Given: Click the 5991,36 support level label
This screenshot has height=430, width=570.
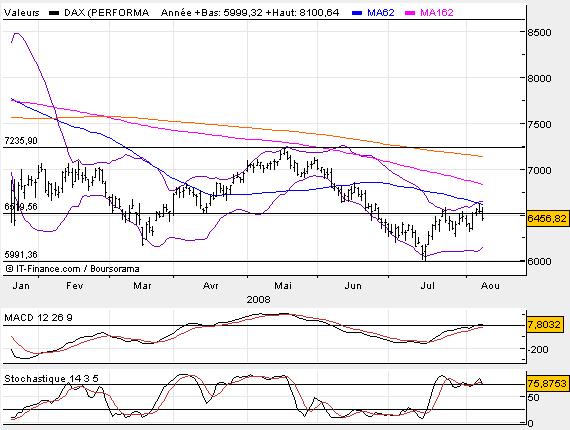Looking at the screenshot, I should (21, 254).
